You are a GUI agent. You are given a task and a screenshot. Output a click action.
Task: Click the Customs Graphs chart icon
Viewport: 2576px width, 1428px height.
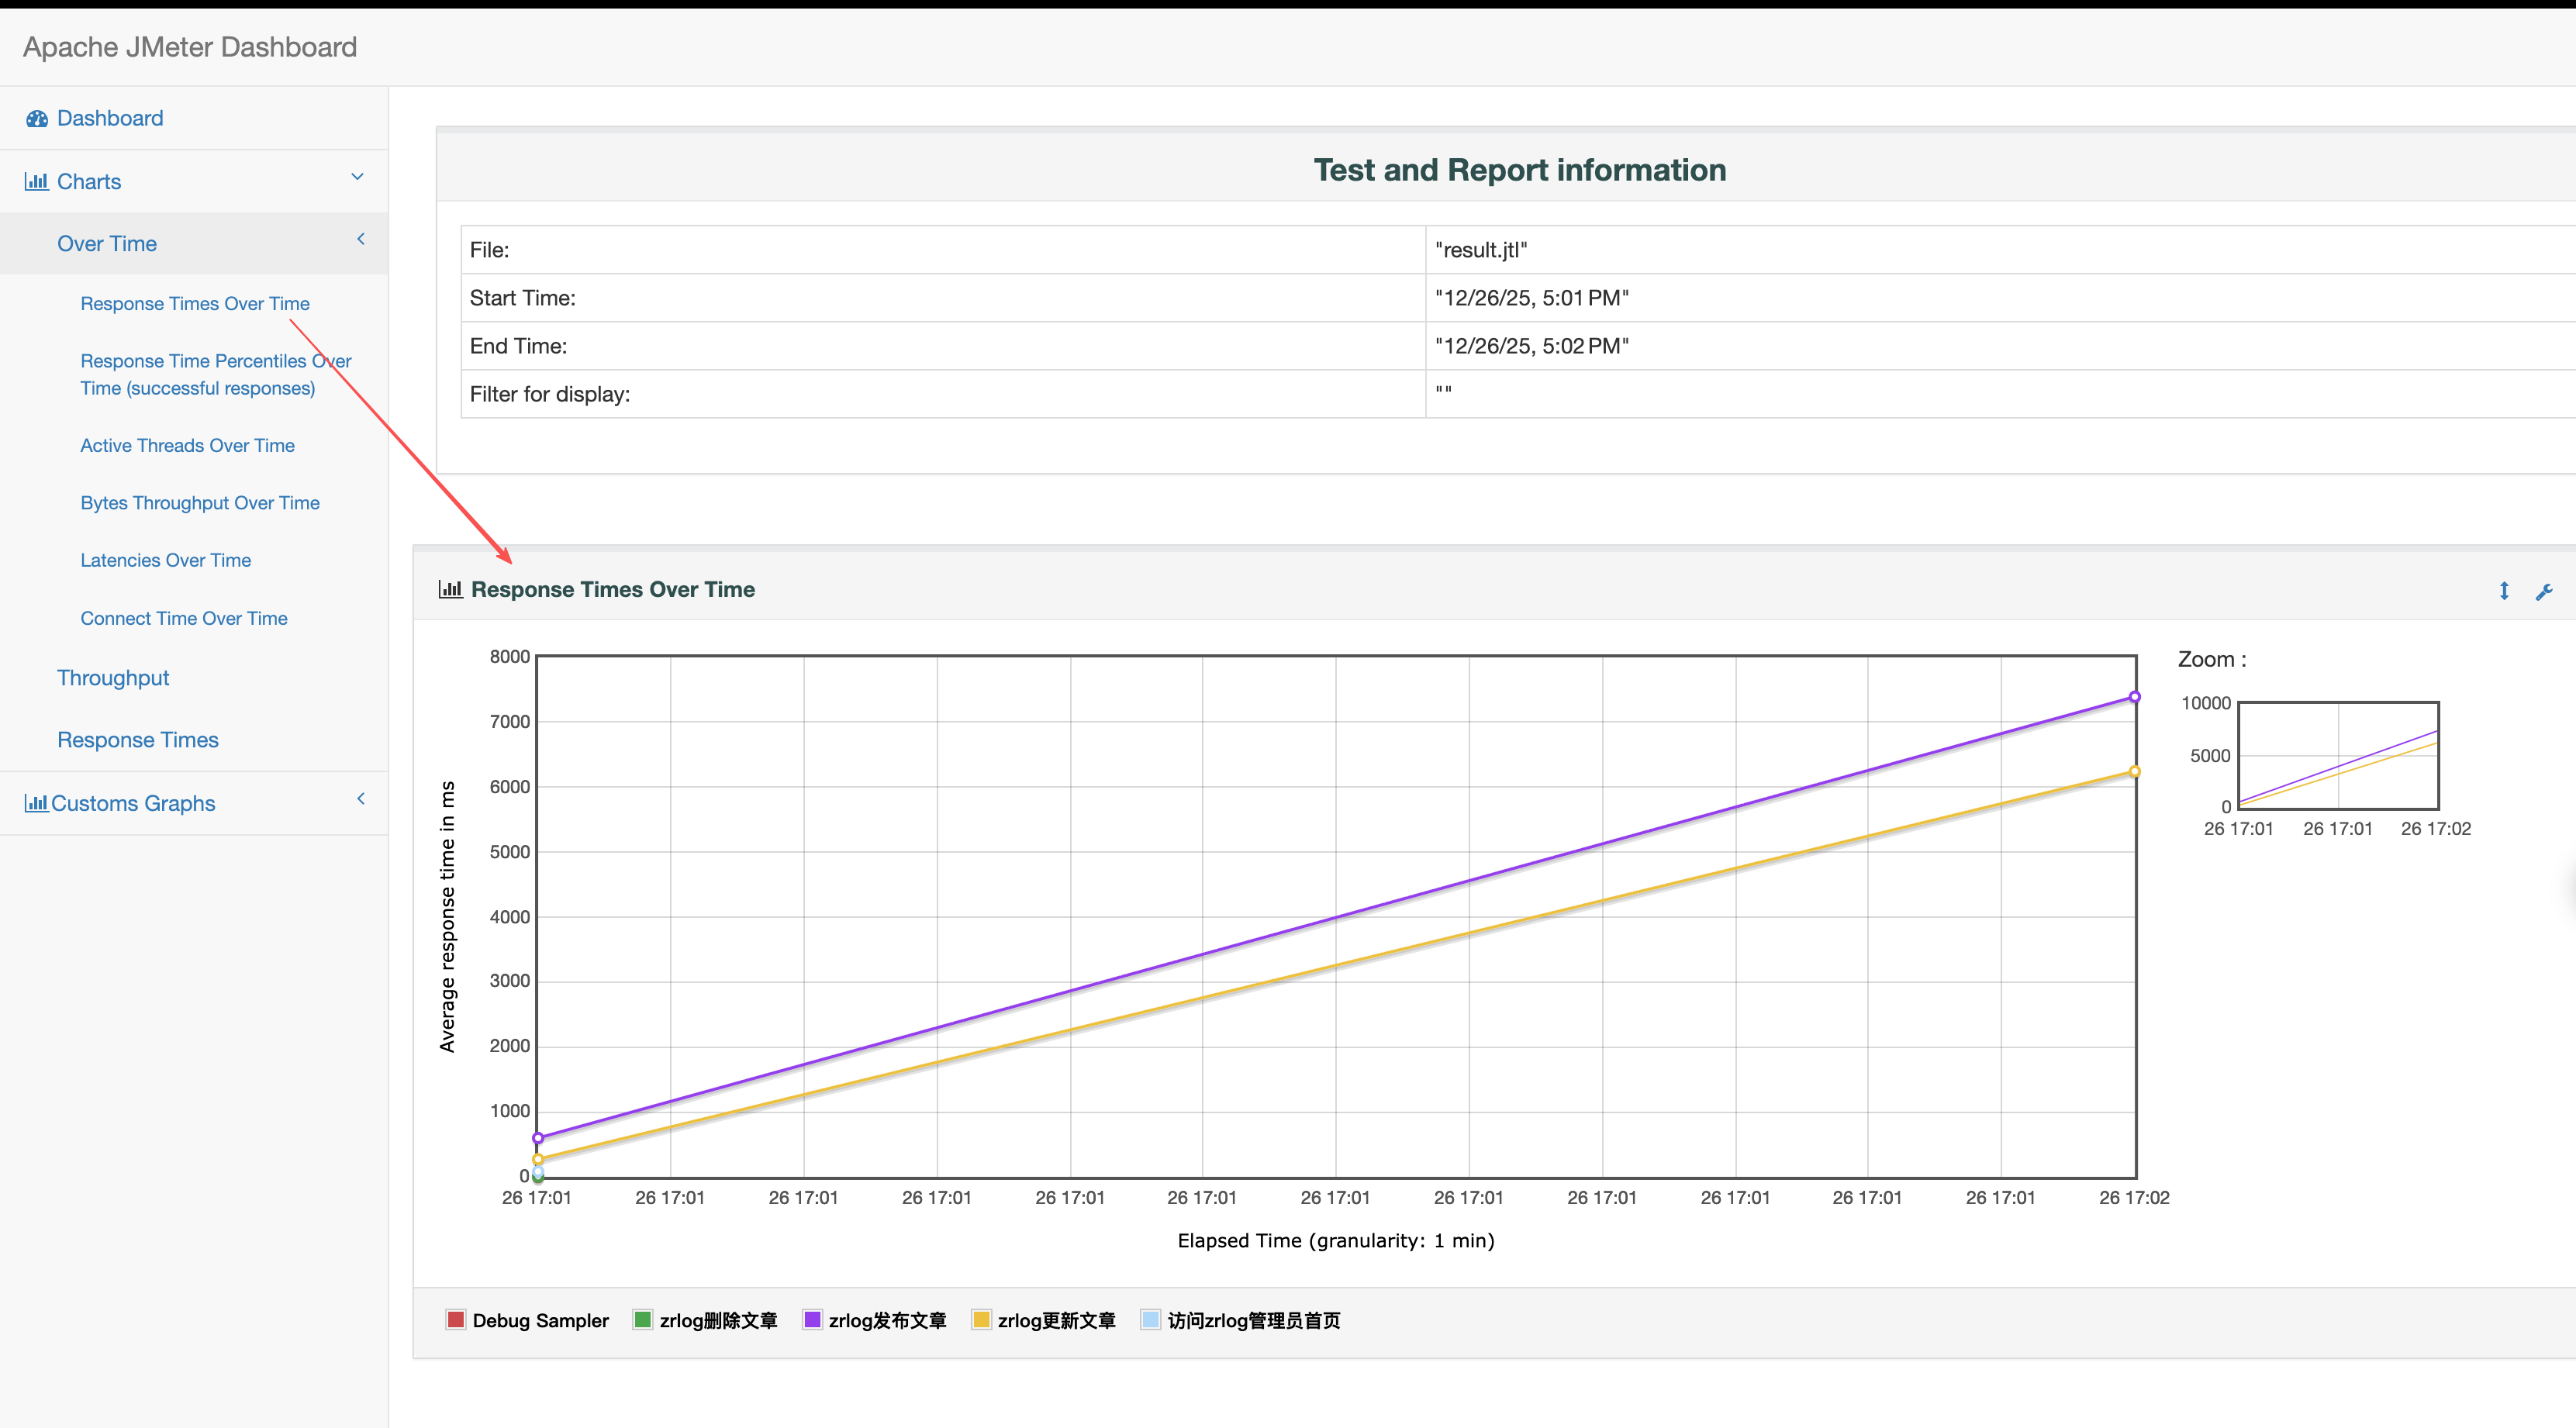[x=36, y=803]
